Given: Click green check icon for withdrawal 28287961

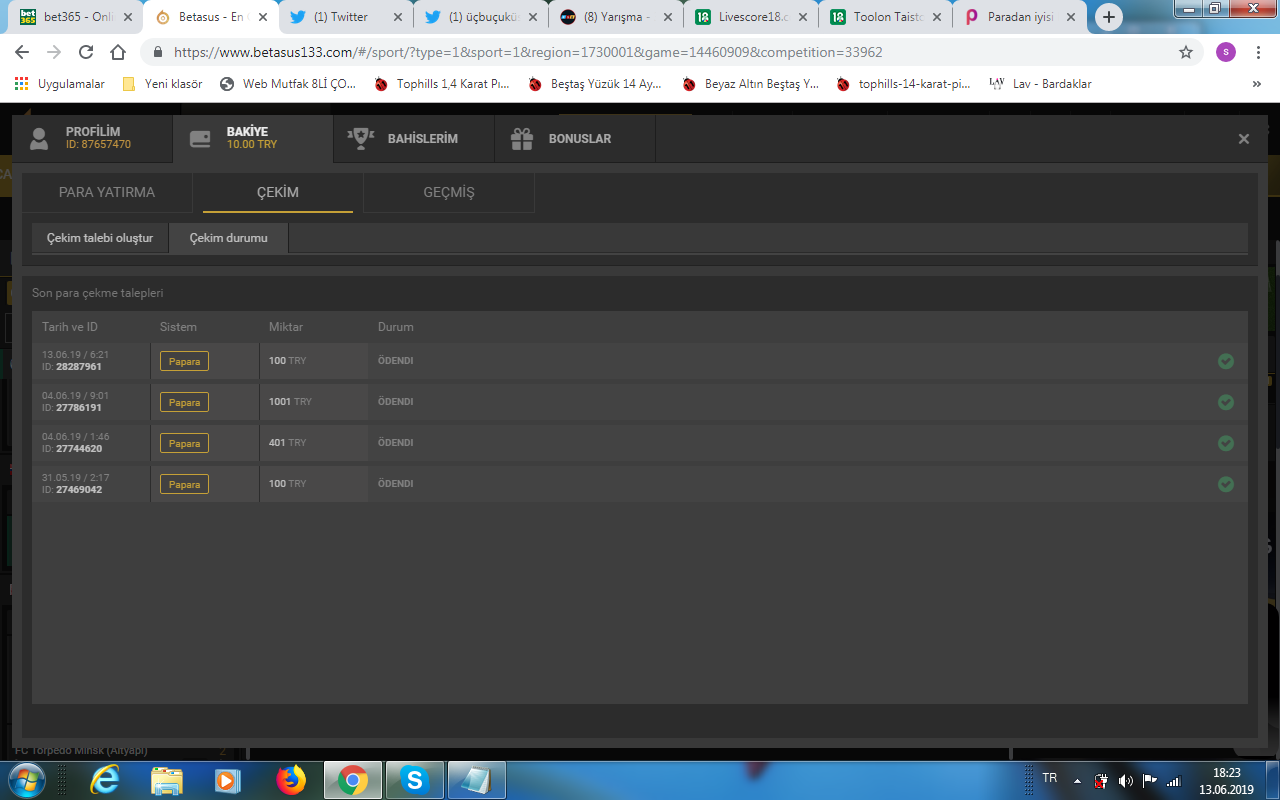Looking at the screenshot, I should 1225,361.
